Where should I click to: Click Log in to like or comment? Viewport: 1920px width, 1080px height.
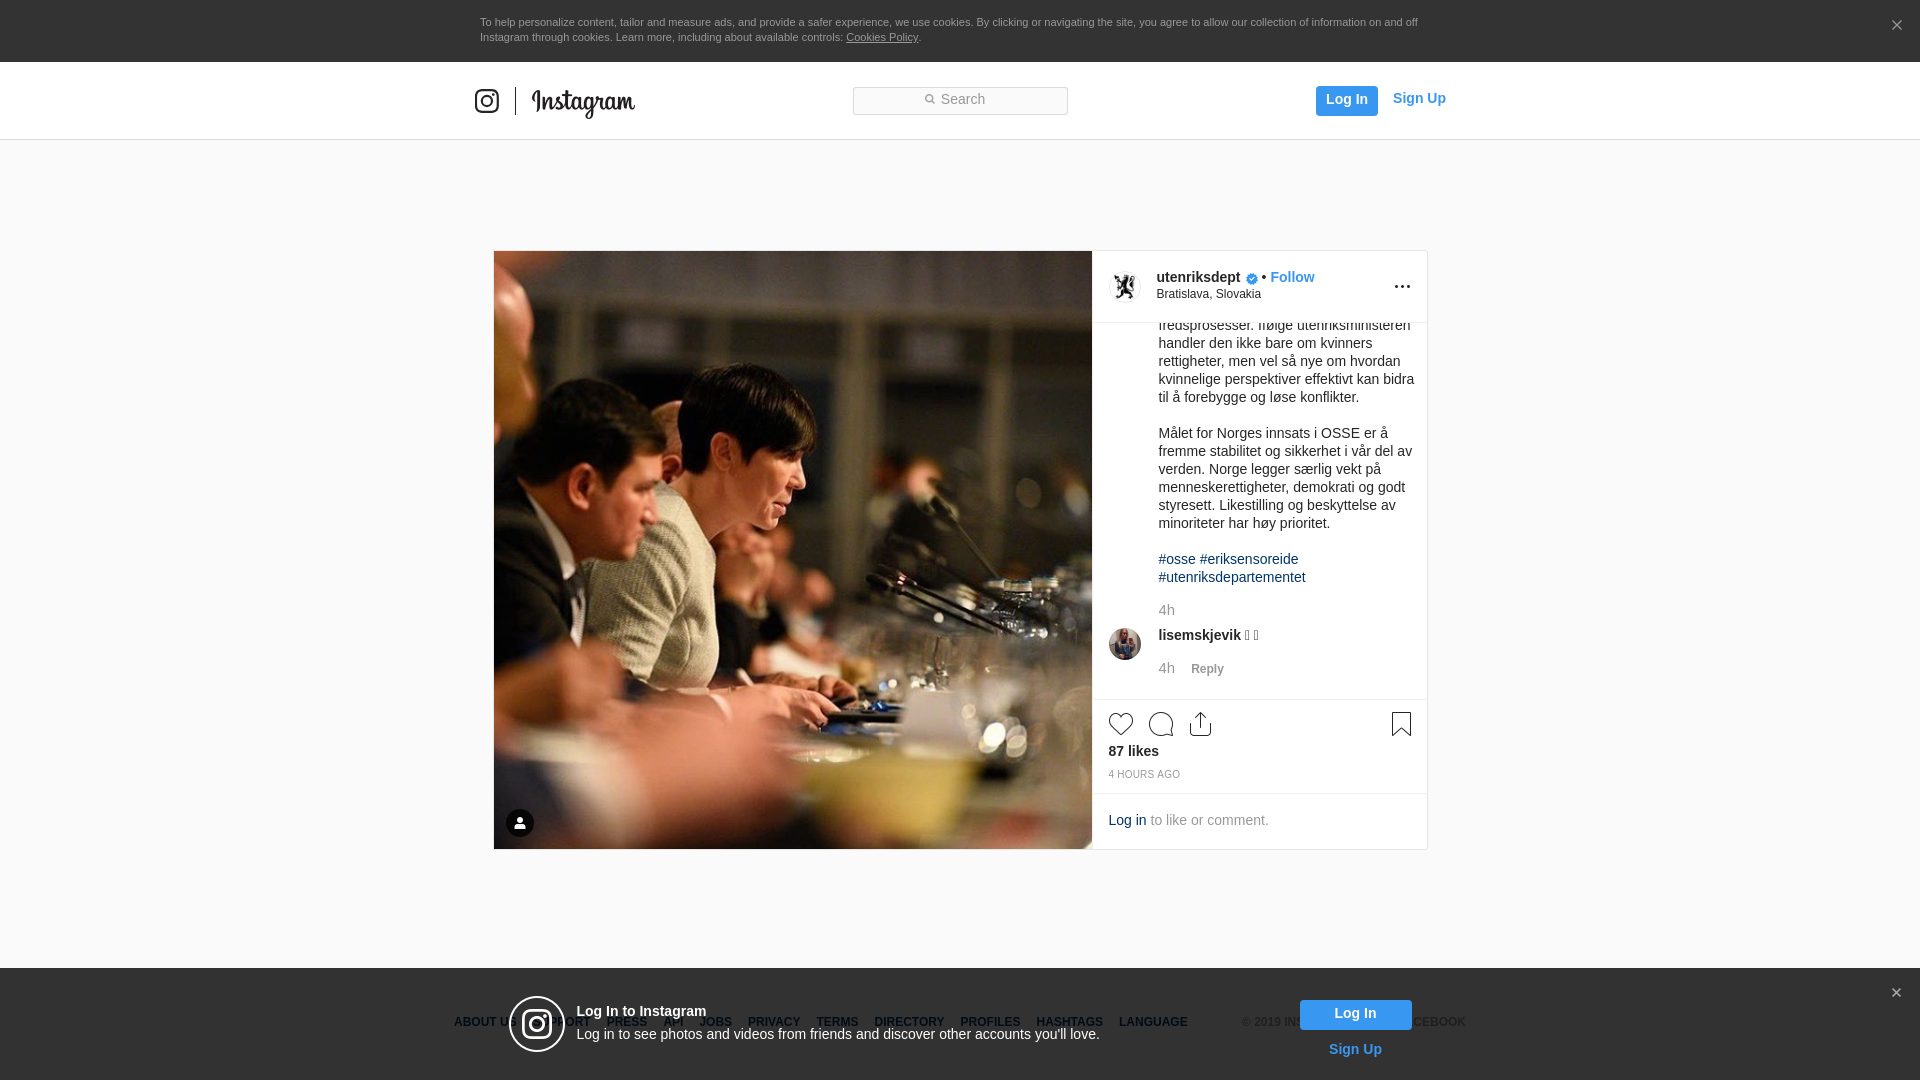[1127, 820]
